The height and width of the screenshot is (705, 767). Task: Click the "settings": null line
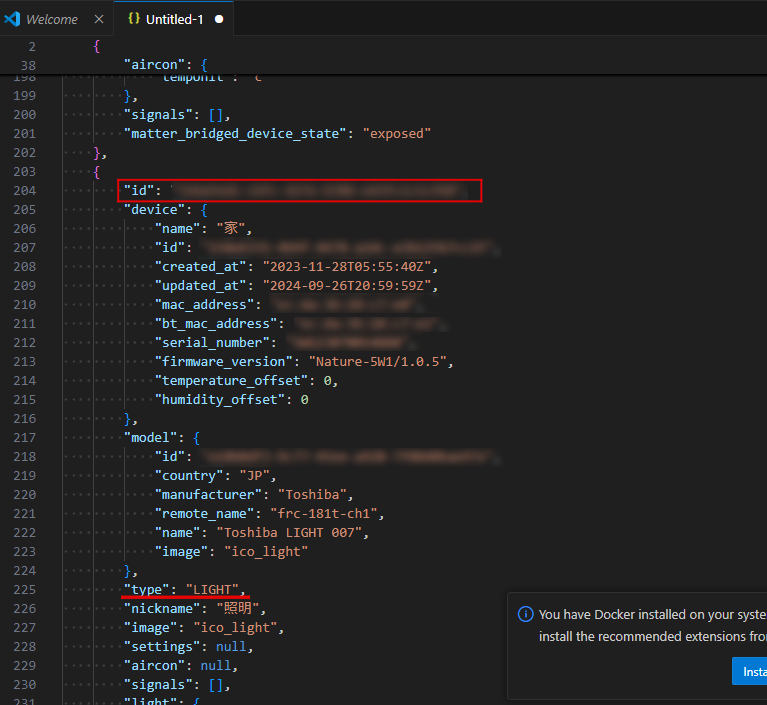point(188,647)
